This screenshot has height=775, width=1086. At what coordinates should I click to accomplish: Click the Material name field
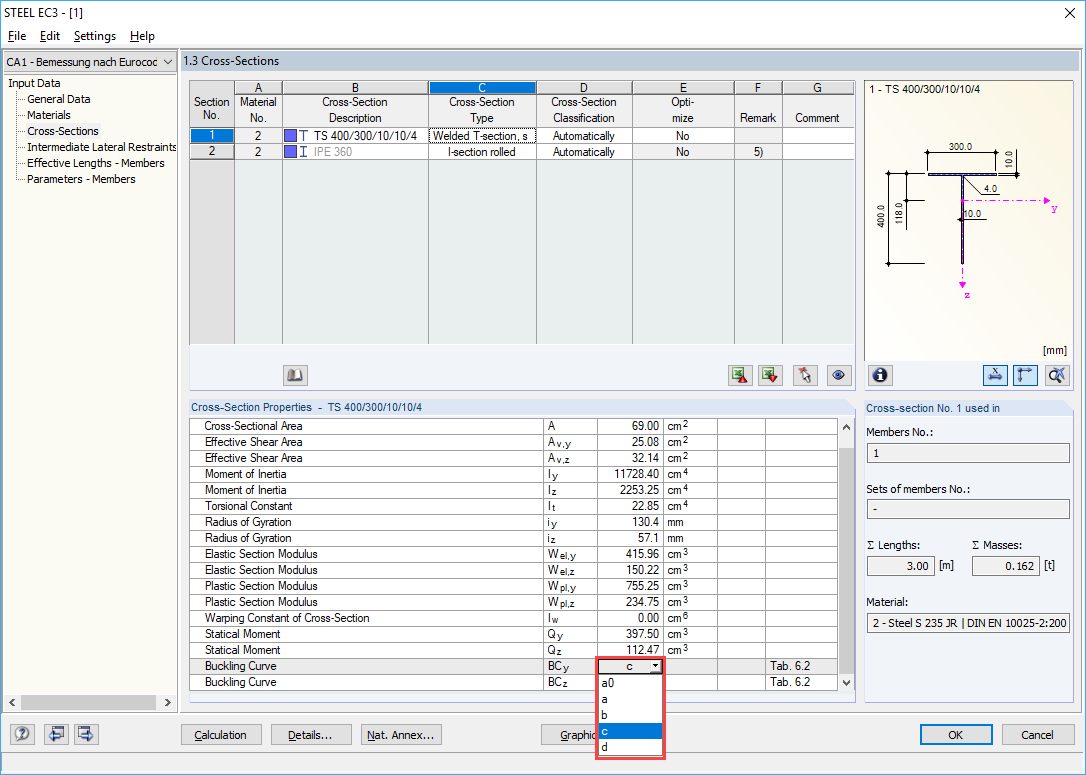[968, 623]
